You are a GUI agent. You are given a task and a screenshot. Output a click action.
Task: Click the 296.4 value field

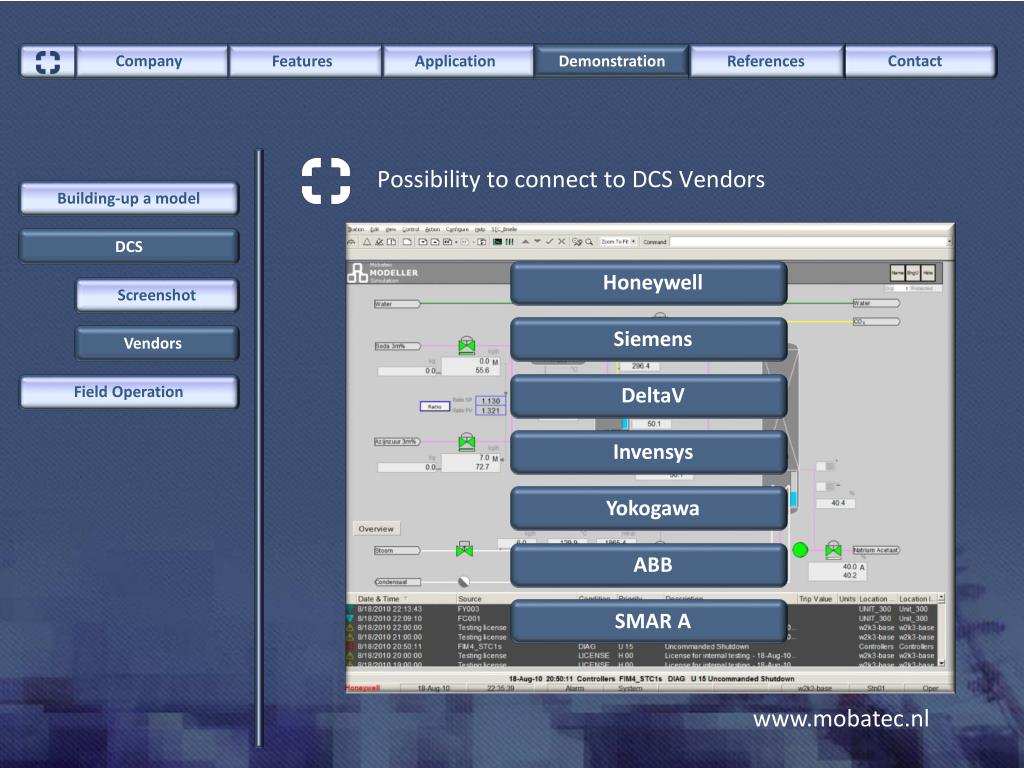(x=641, y=366)
